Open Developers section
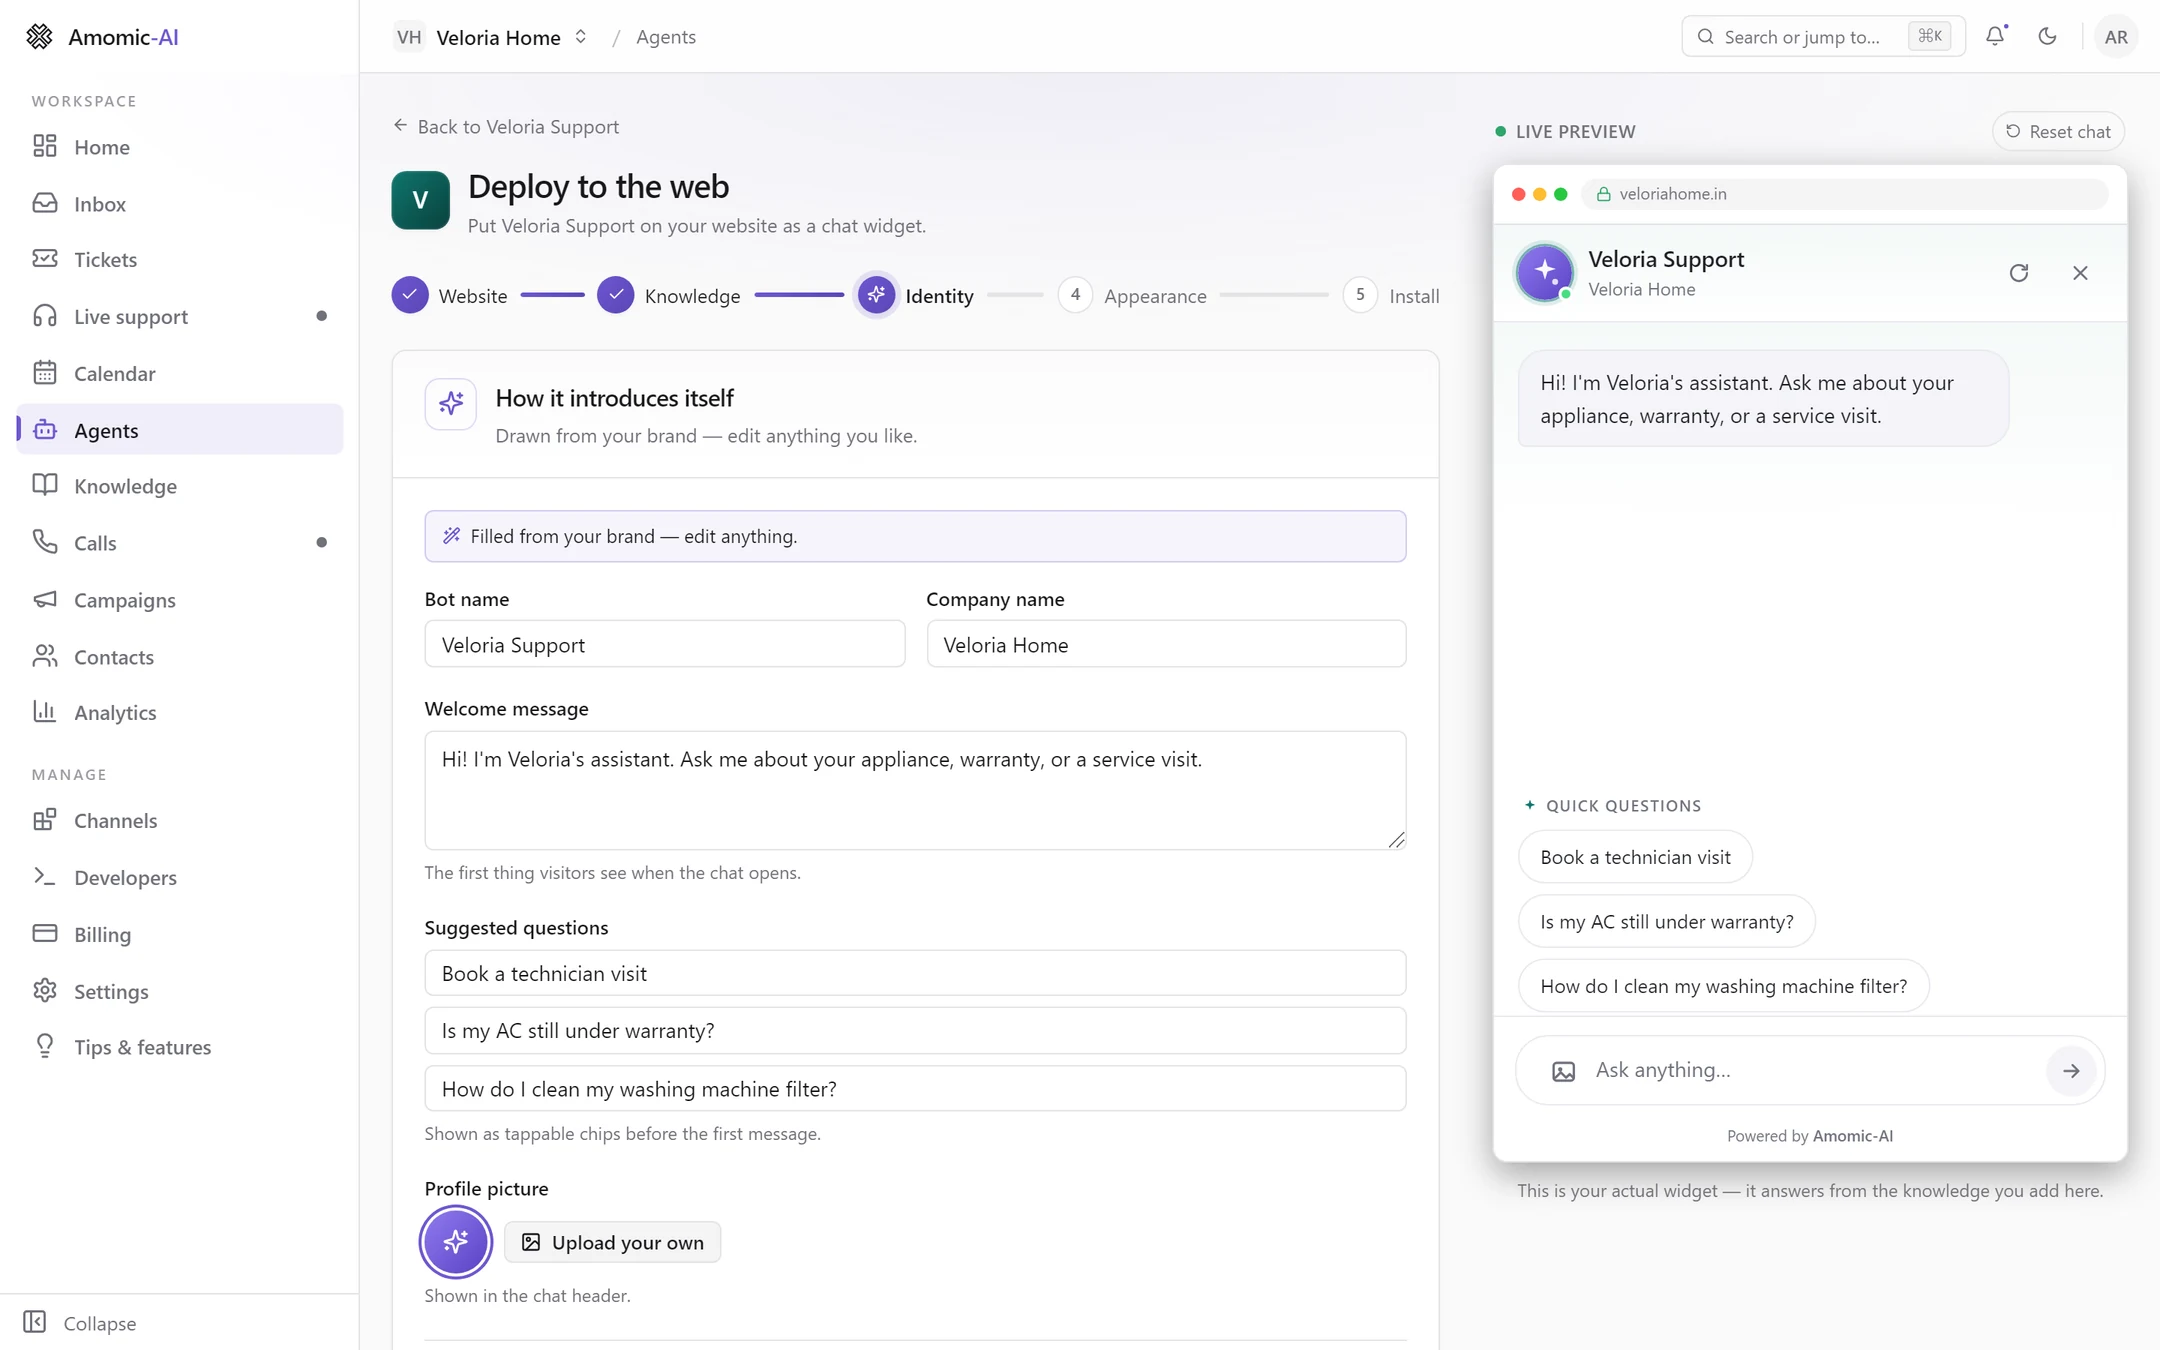This screenshot has width=2160, height=1350. (x=180, y=877)
